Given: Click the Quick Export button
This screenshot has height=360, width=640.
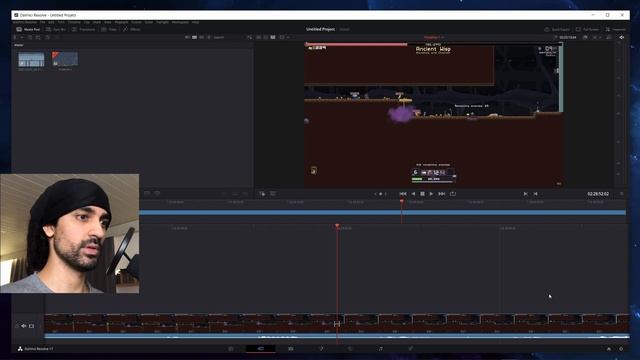Looking at the screenshot, I should pyautogui.click(x=557, y=29).
